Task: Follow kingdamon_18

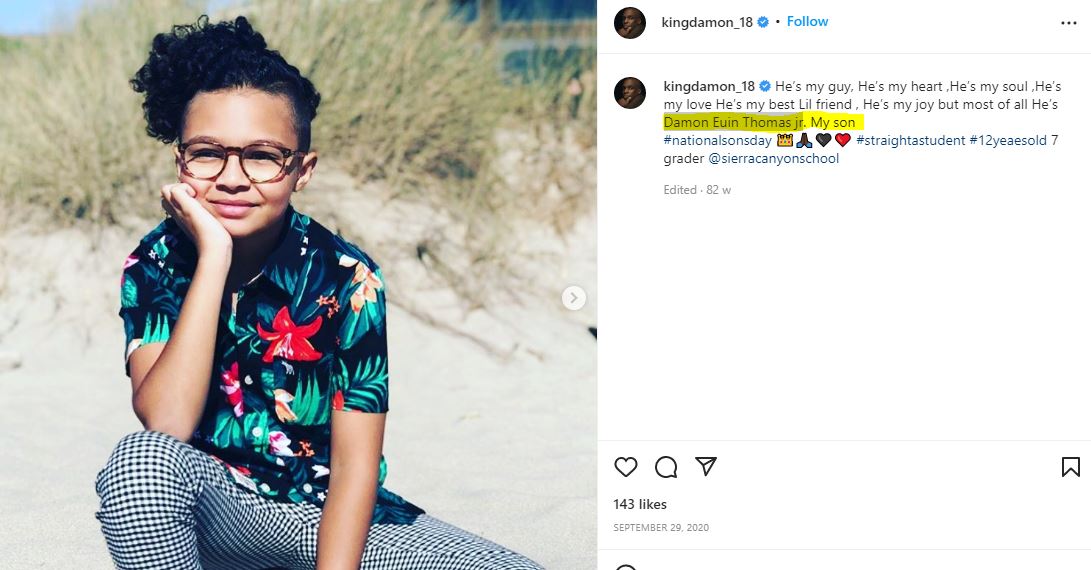Action: (x=807, y=22)
